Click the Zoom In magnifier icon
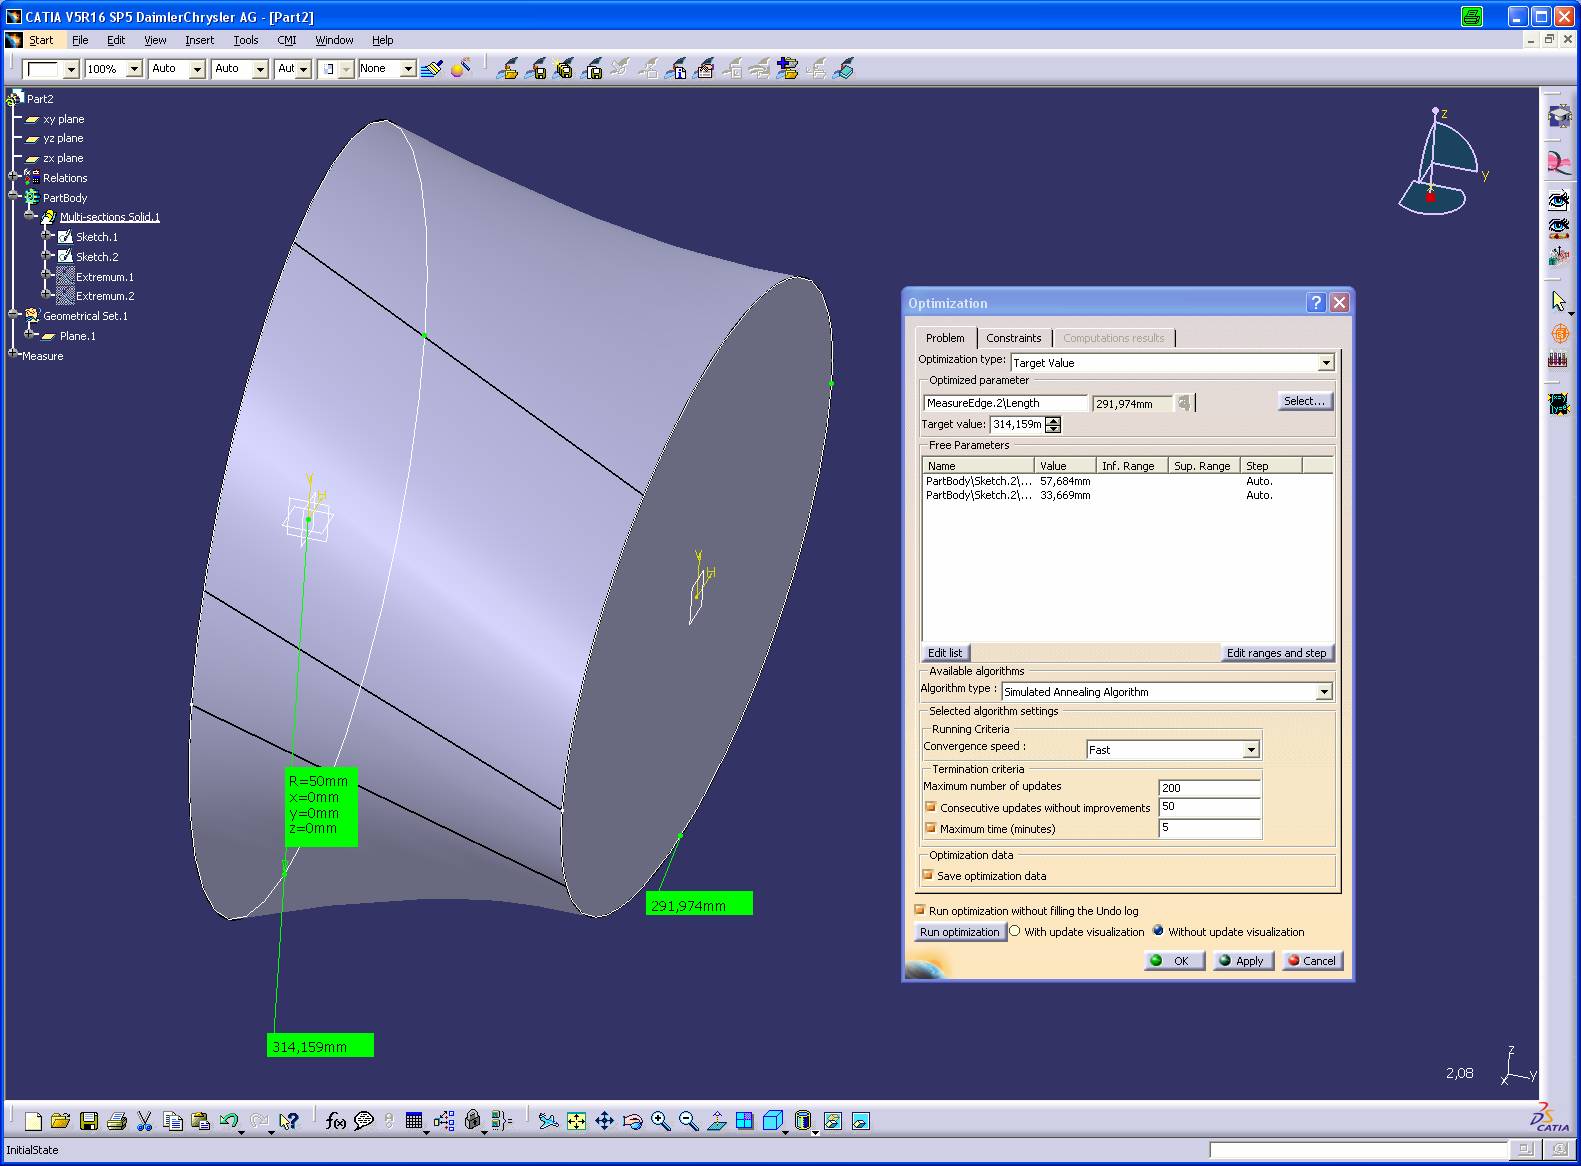1581x1166 pixels. pos(660,1121)
